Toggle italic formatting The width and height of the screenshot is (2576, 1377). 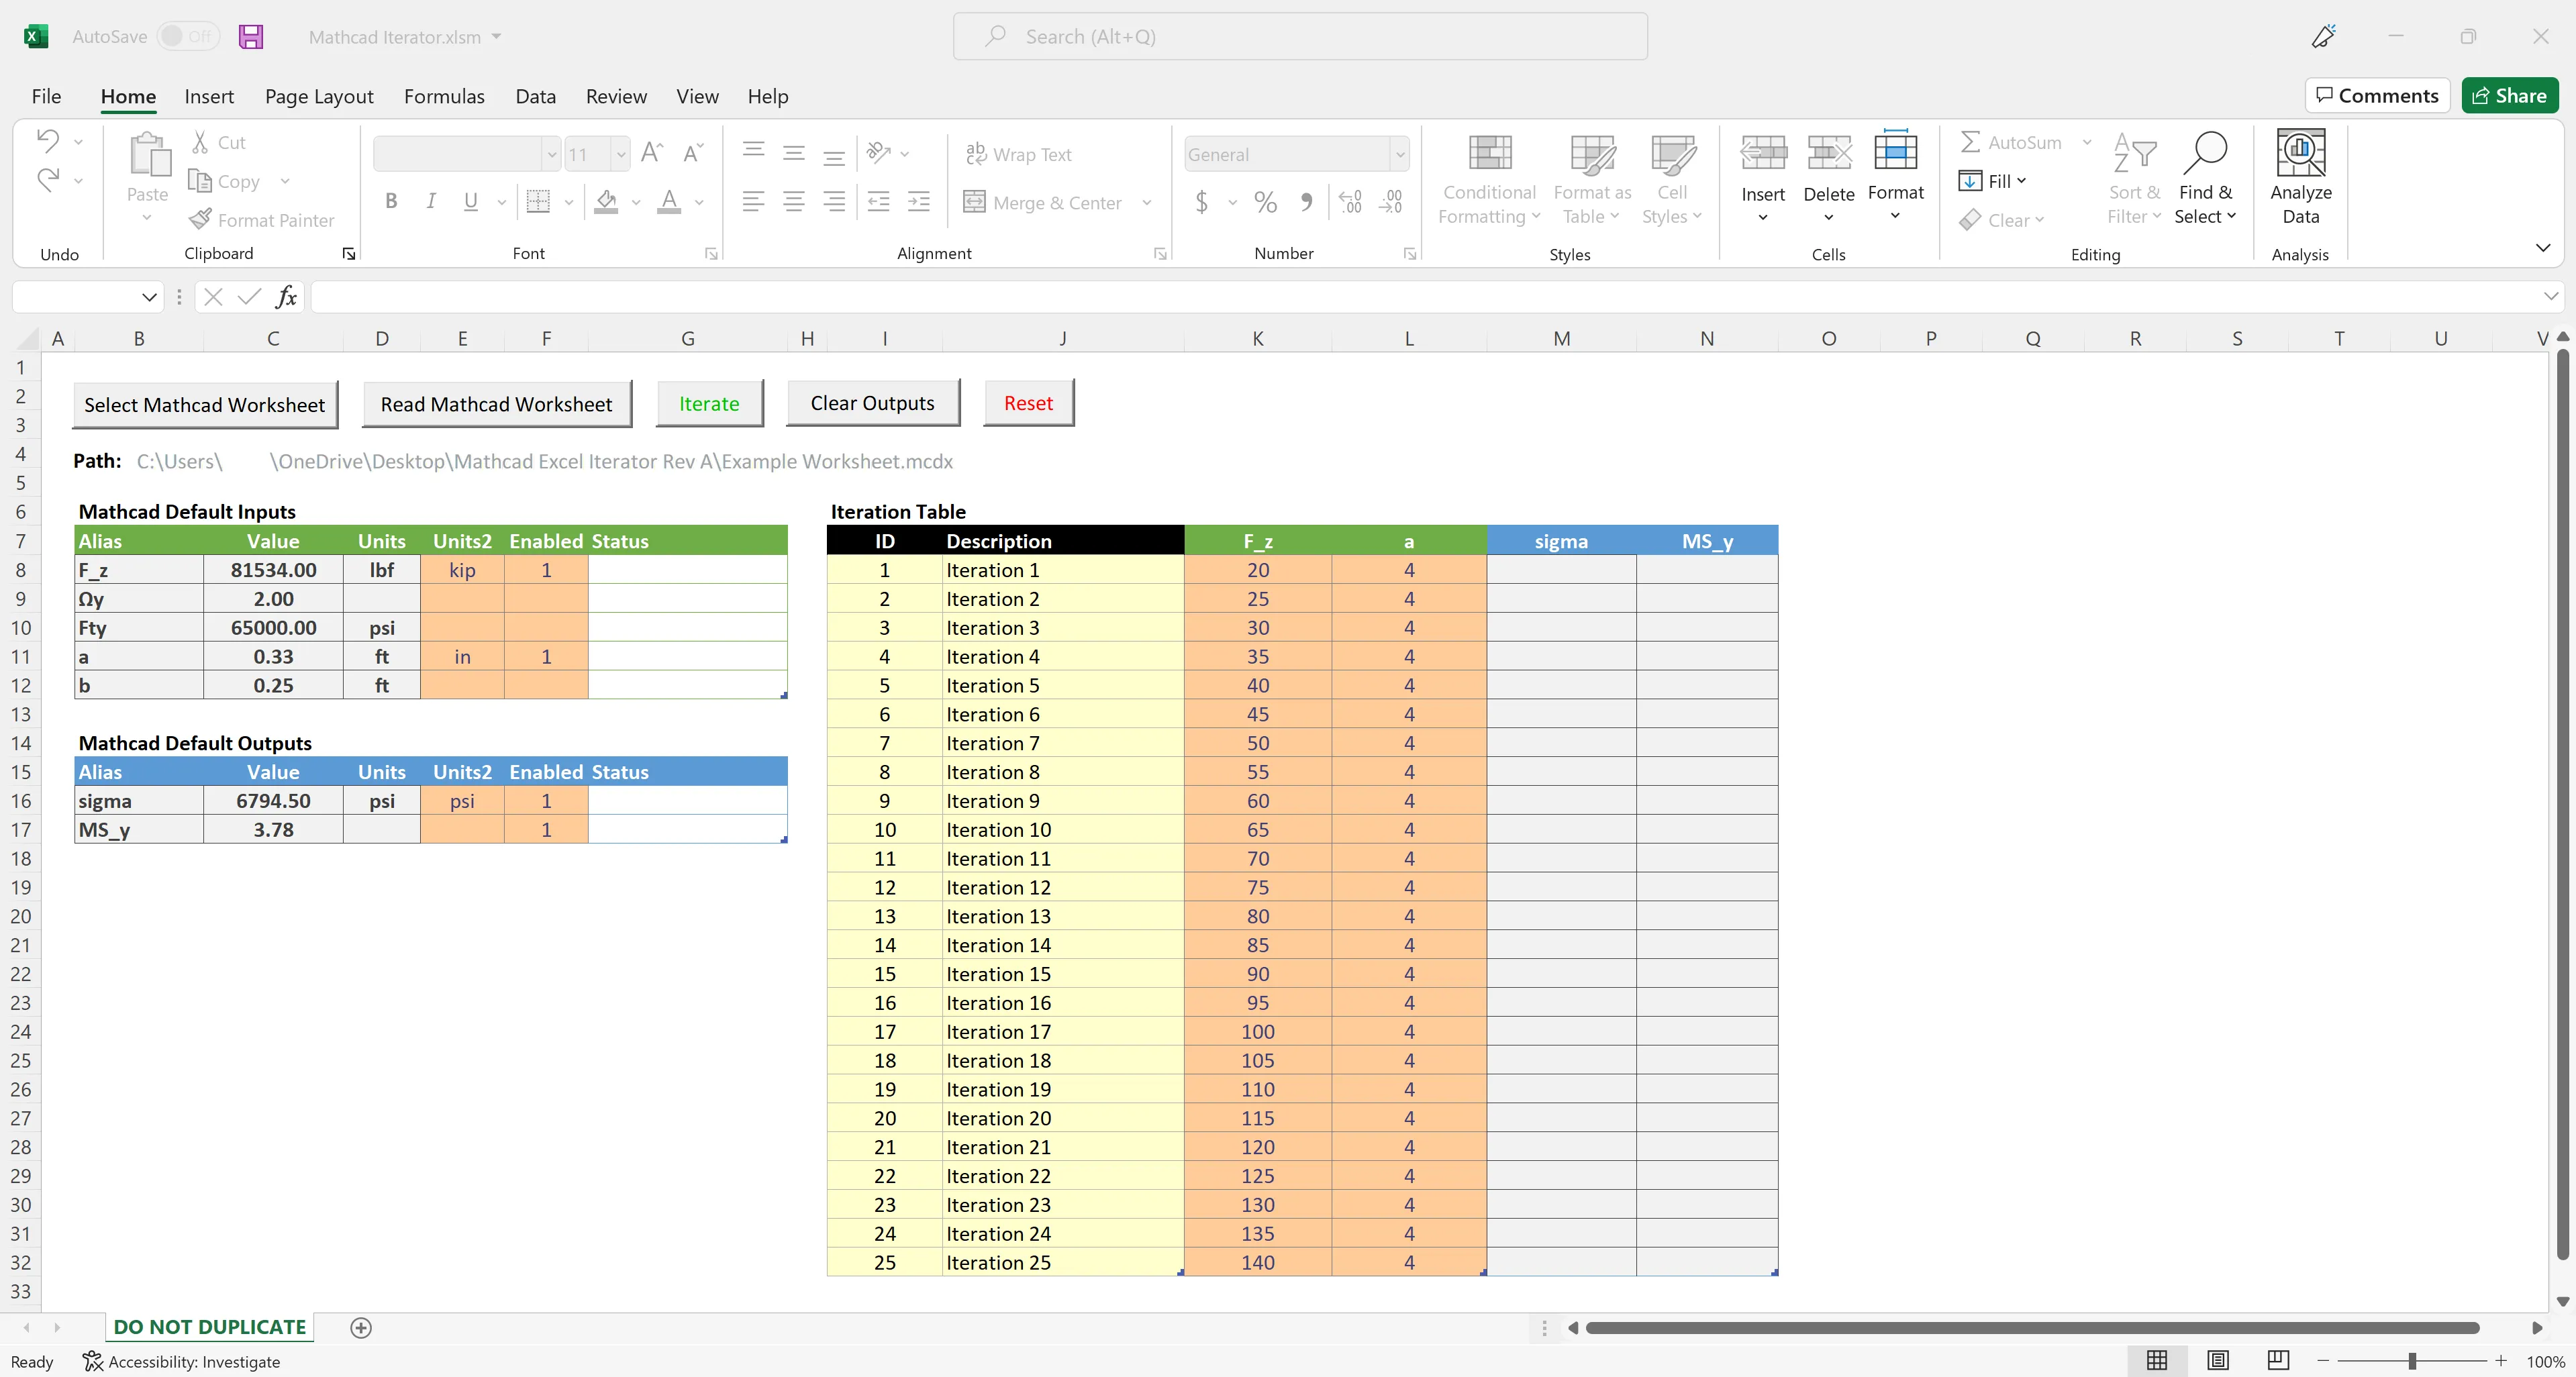pos(431,201)
